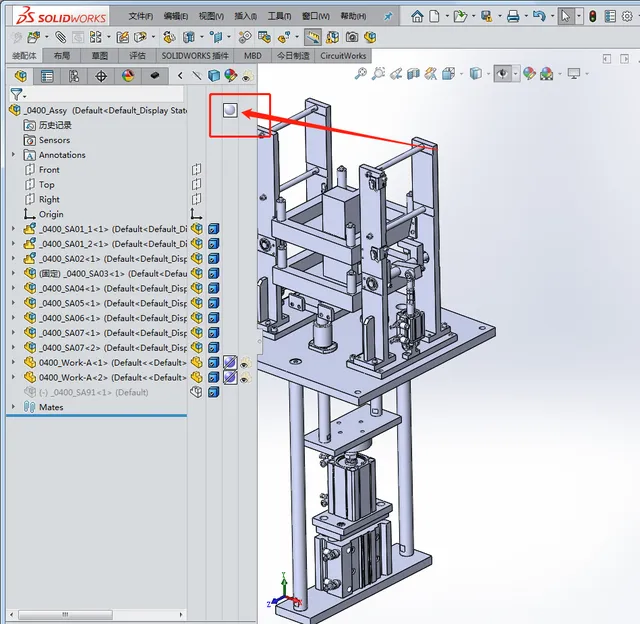Undo last action with Undo icon
640x624 pixels.
pyautogui.click(x=539, y=16)
